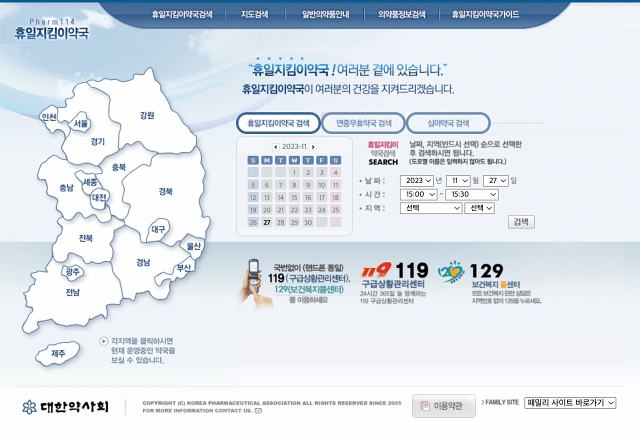Go to next month in calendar

click(x=313, y=147)
